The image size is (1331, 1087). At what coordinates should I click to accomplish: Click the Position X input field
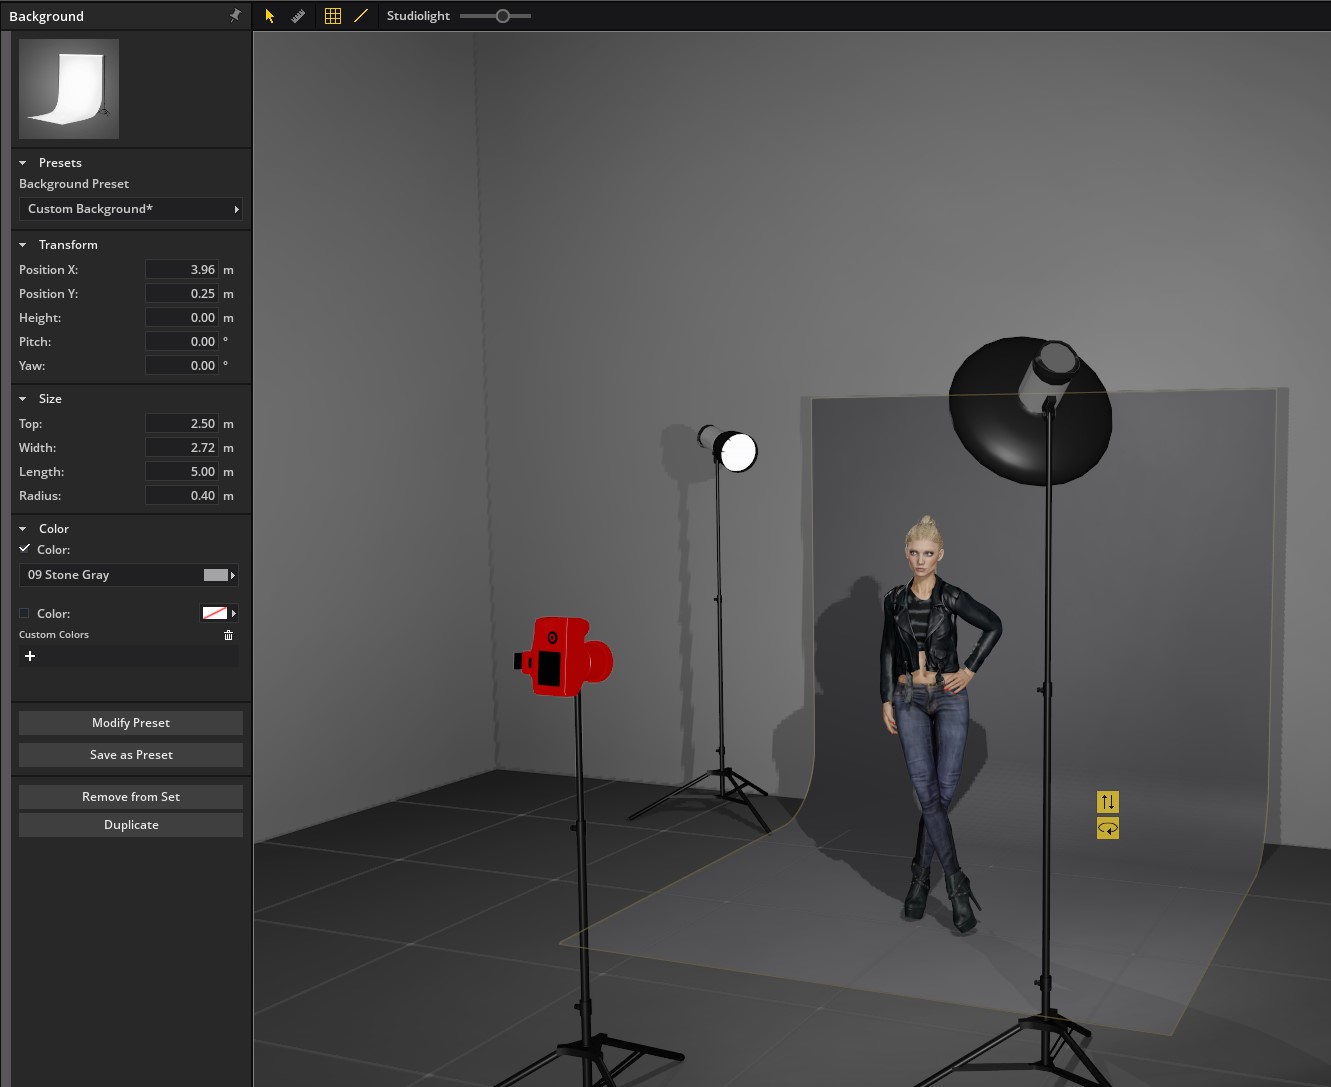coord(181,270)
